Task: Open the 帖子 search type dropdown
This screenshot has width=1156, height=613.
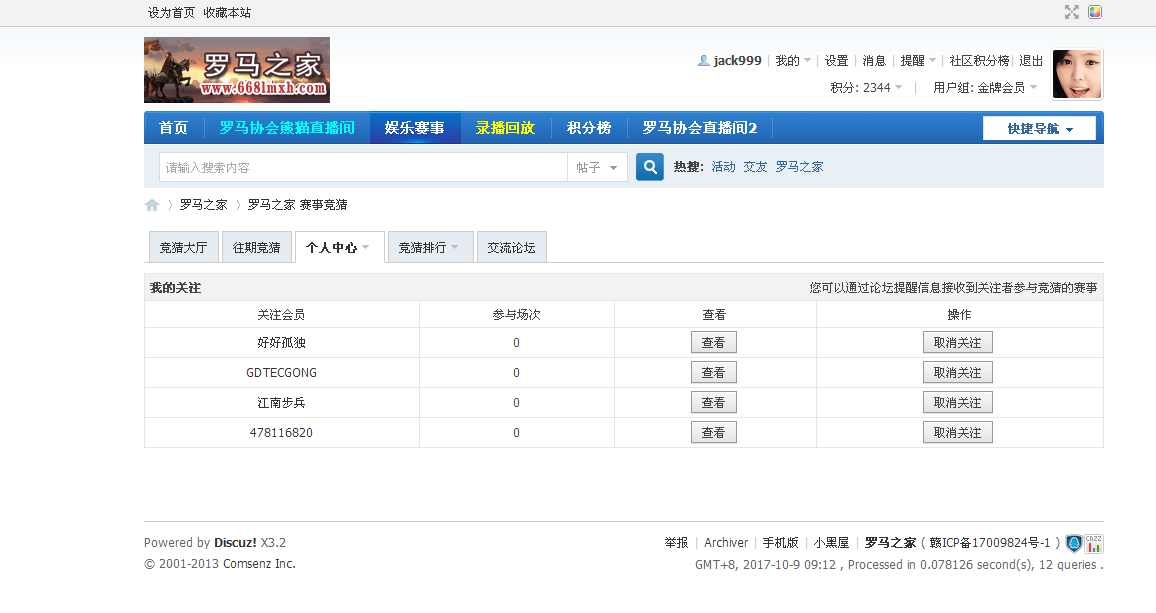Action: tap(598, 168)
